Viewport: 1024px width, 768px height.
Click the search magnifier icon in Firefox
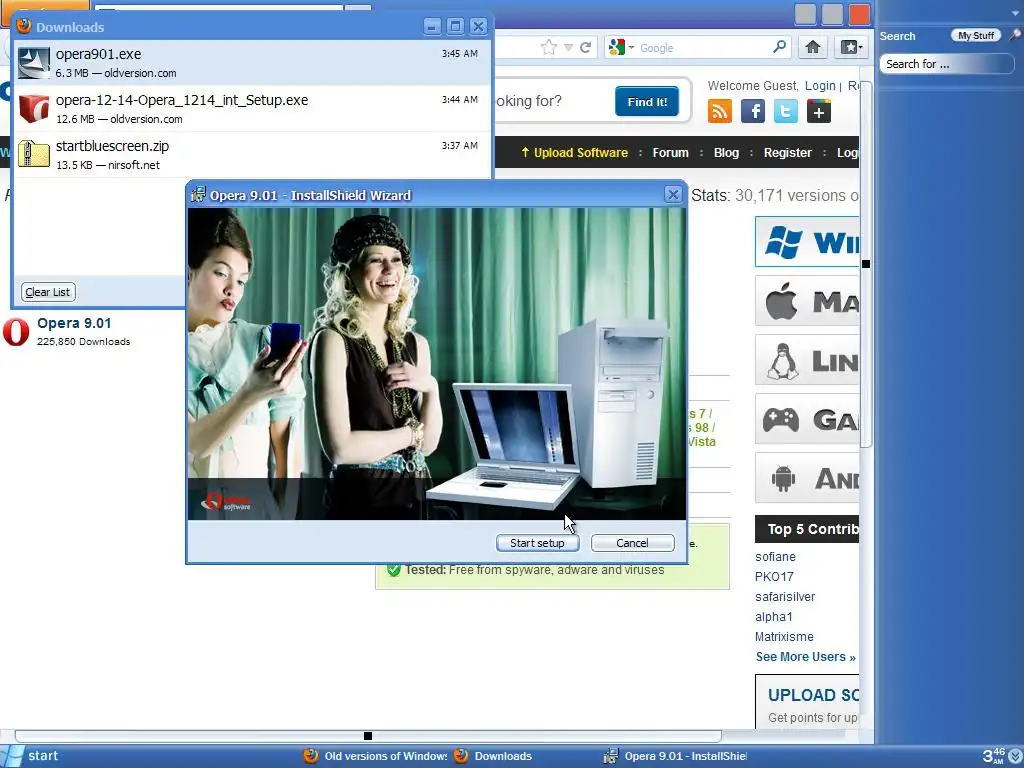[779, 47]
